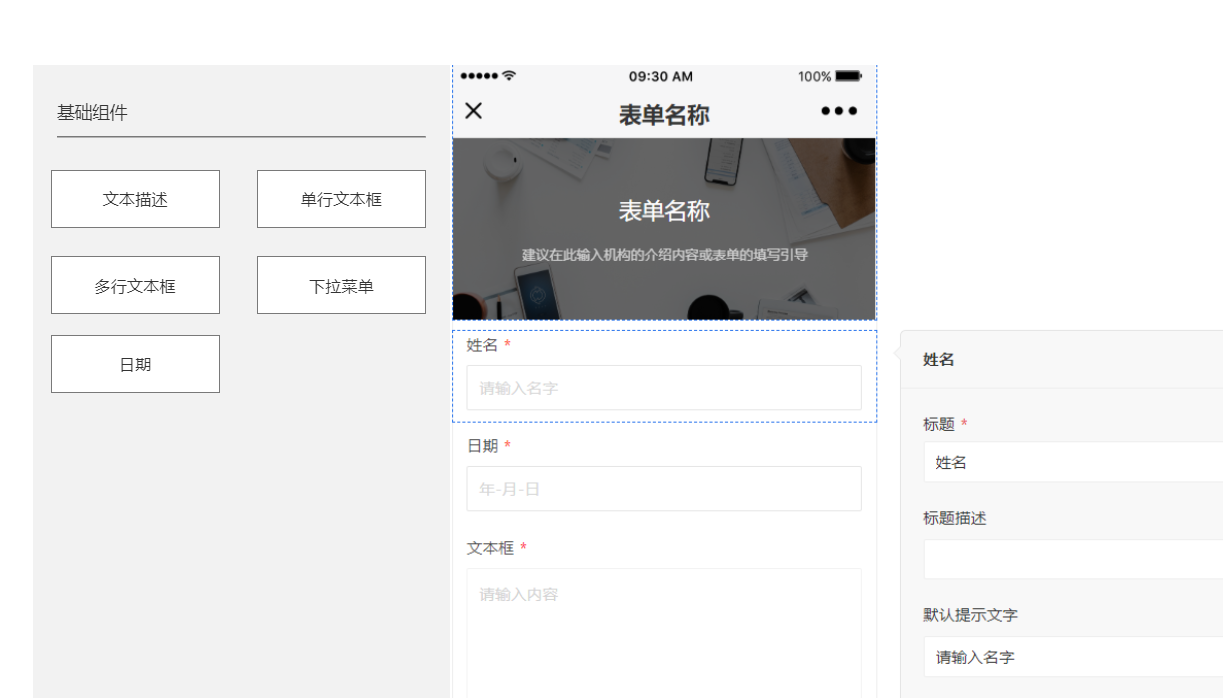Add a 文本描述 component

click(x=135, y=199)
